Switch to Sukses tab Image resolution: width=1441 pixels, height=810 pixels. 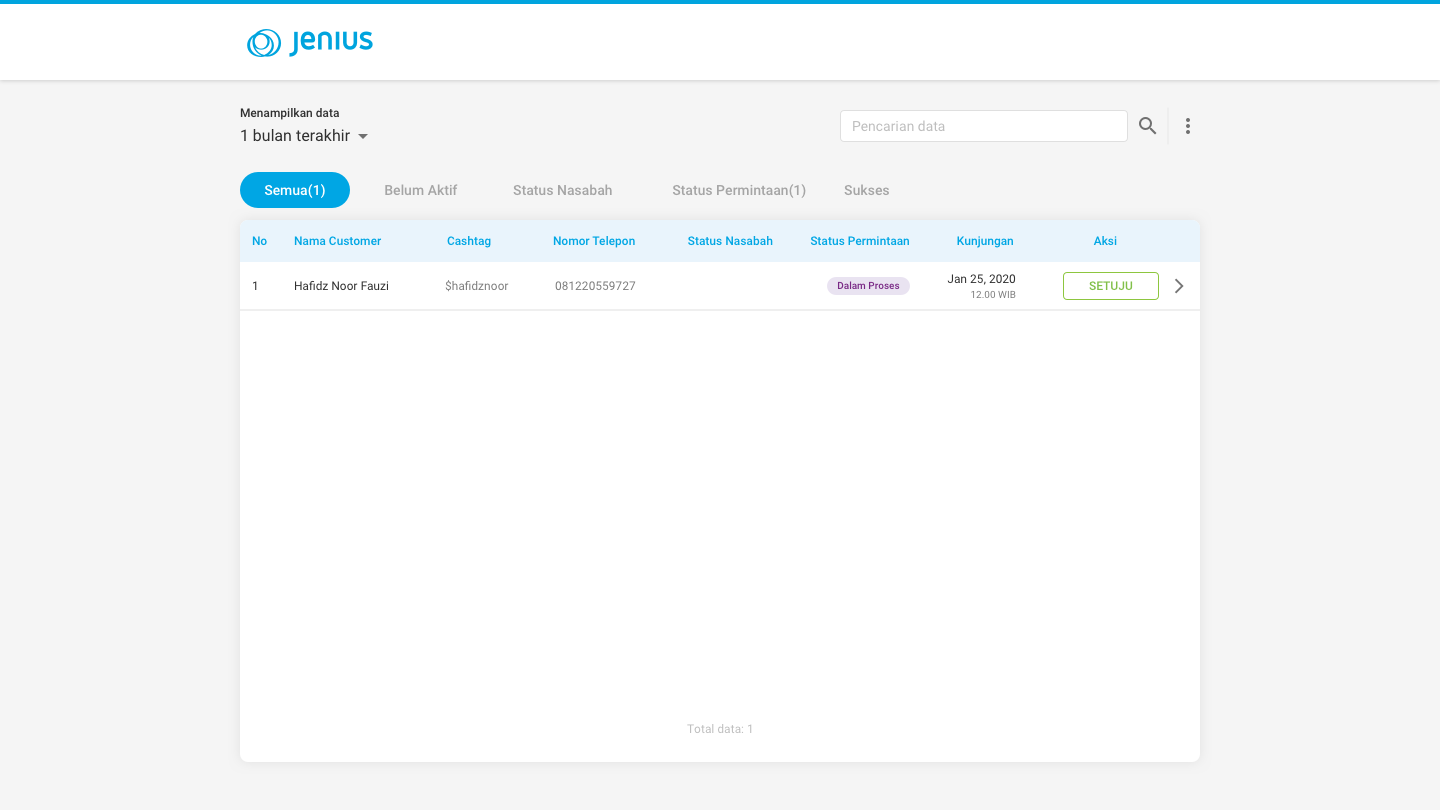867,190
